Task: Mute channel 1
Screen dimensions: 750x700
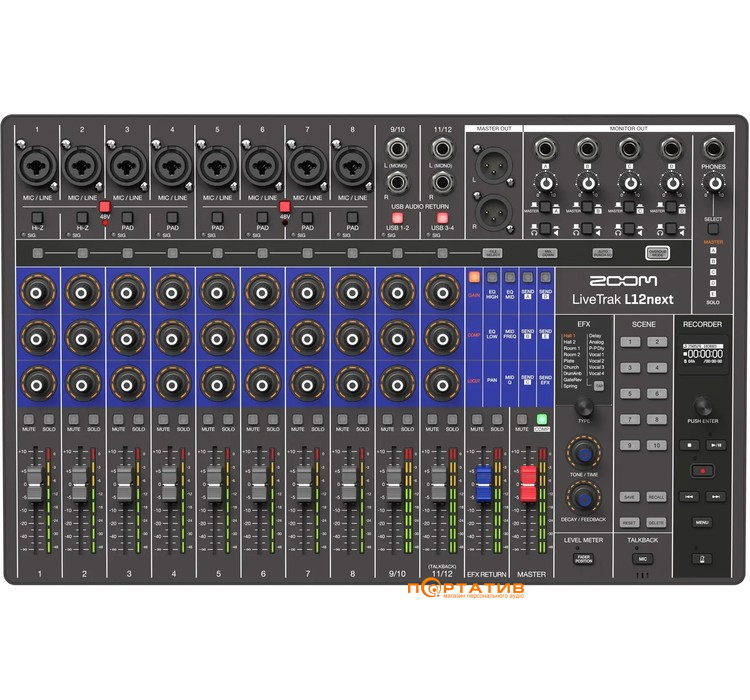Action: point(29,419)
